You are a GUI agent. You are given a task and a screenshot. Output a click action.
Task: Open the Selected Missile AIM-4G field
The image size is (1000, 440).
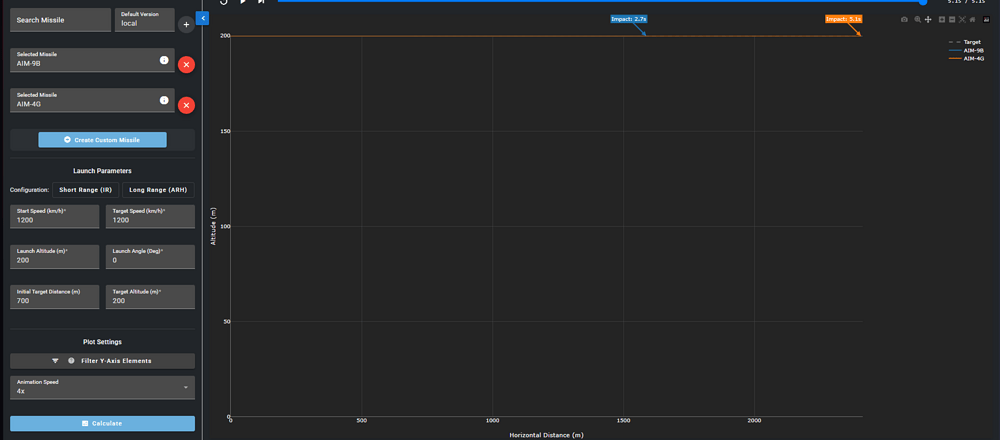click(x=92, y=100)
